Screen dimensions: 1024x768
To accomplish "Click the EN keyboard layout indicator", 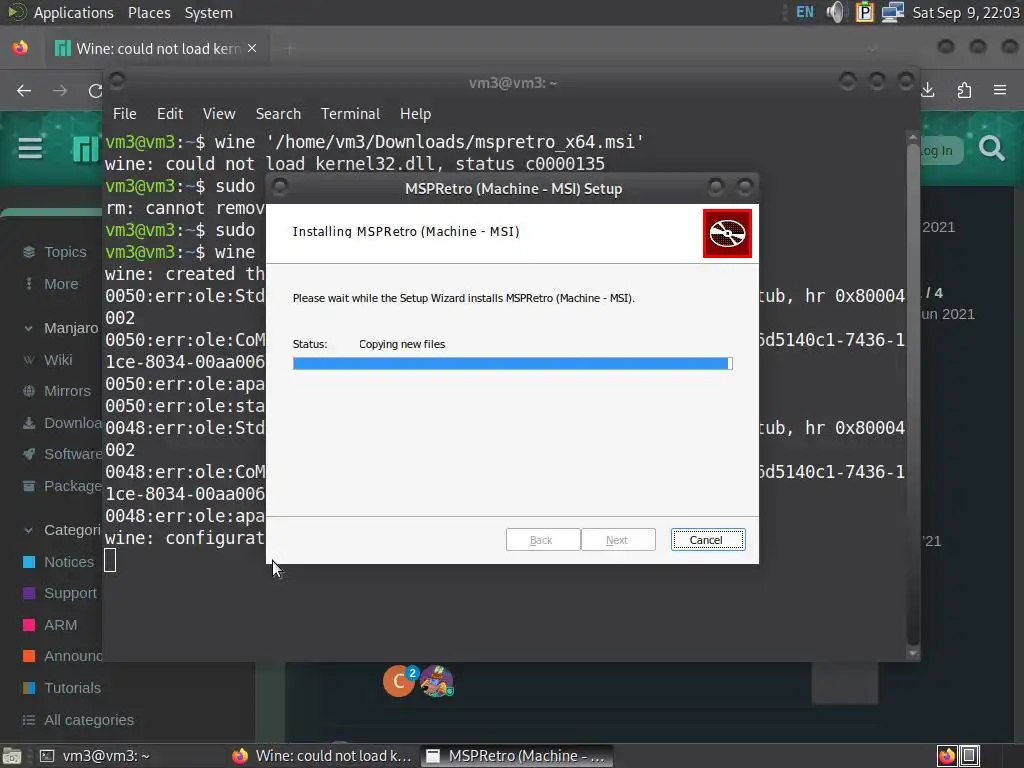I will click(805, 12).
